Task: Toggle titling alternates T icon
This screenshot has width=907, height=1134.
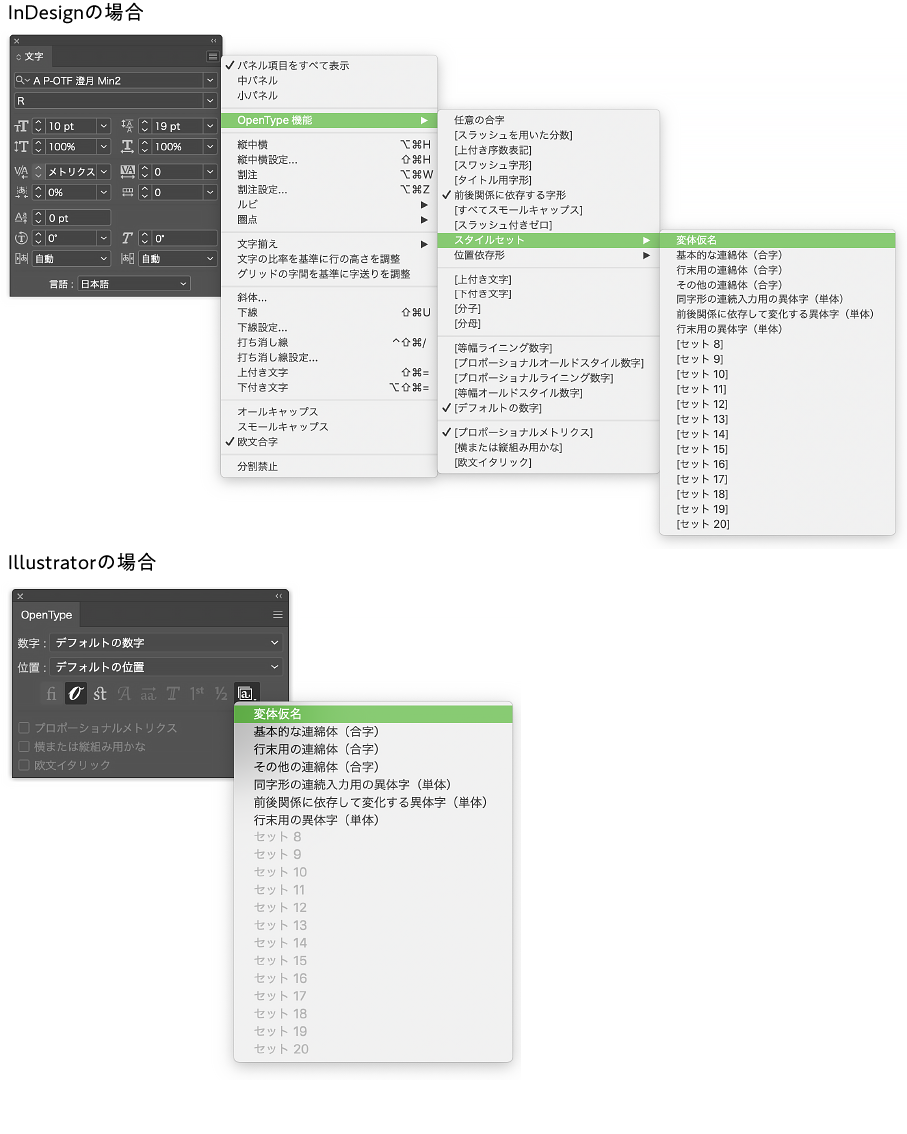Action: click(173, 694)
